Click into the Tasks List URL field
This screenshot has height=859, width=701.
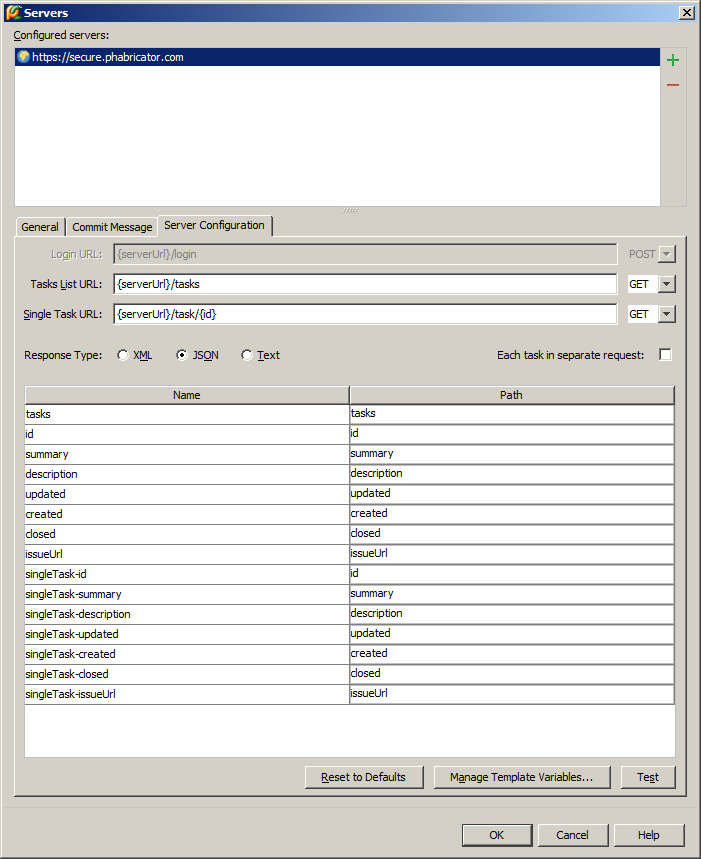(x=365, y=284)
